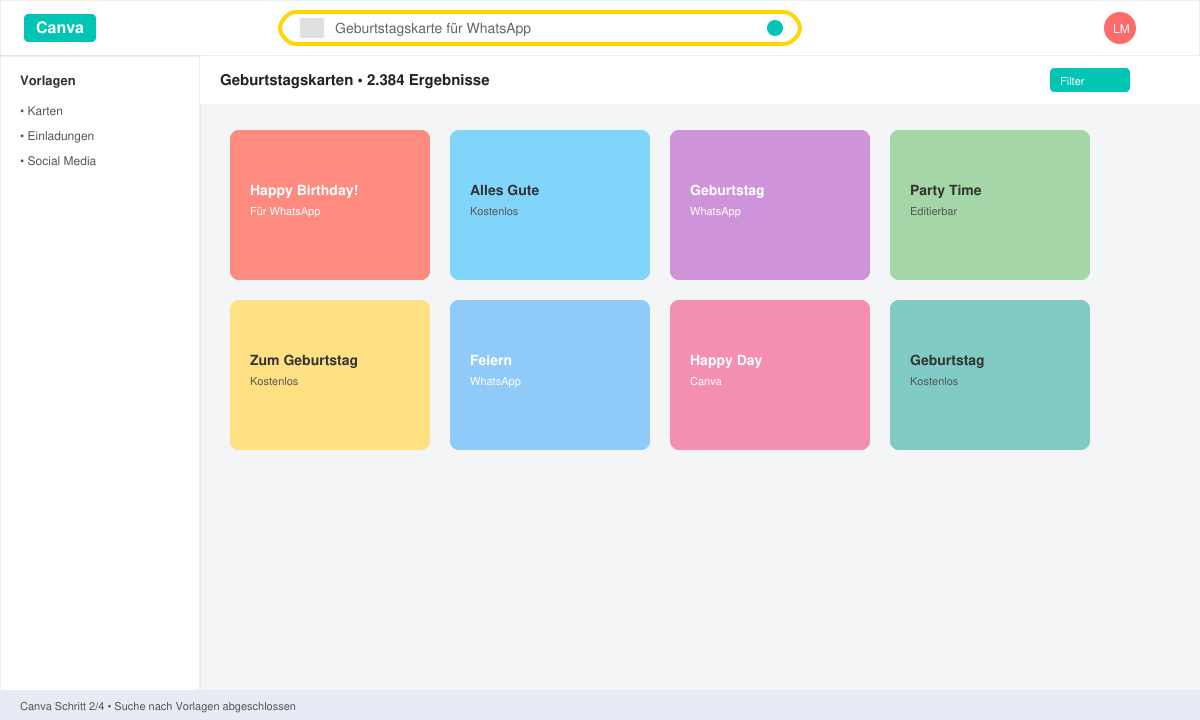Click the Canva logo

(x=60, y=28)
